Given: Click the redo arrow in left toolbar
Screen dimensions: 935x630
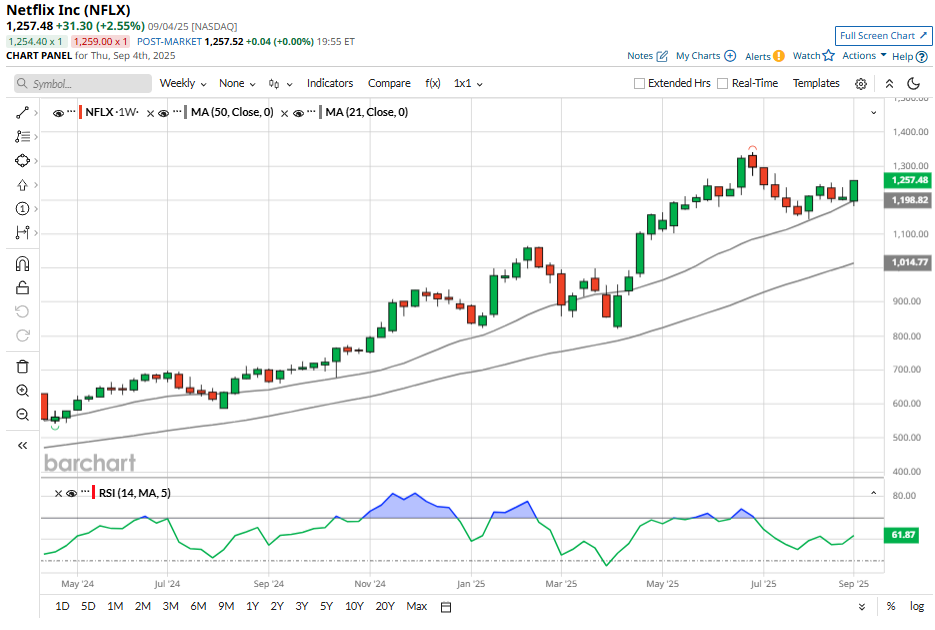Looking at the screenshot, I should click(22, 336).
